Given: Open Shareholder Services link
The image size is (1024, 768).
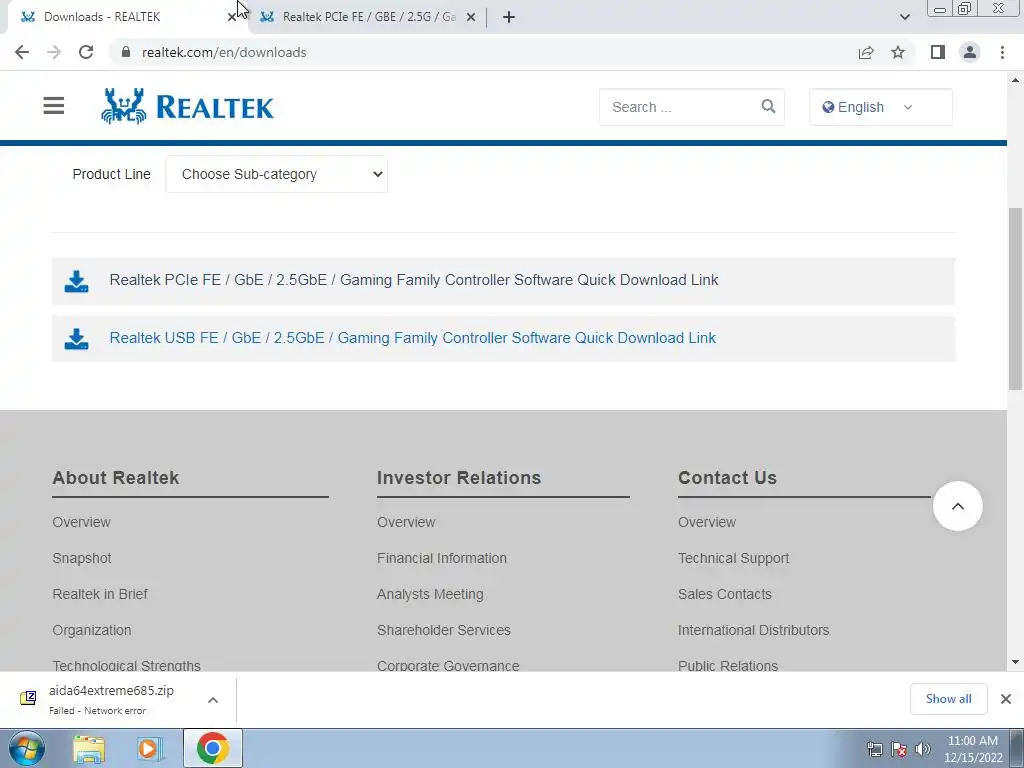Looking at the screenshot, I should pos(443,630).
